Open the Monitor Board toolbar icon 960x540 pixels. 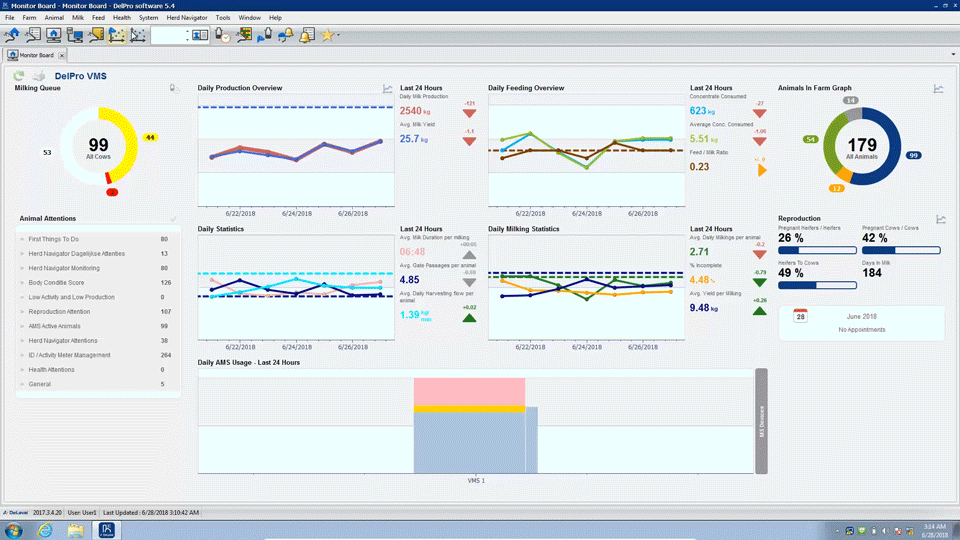54,35
